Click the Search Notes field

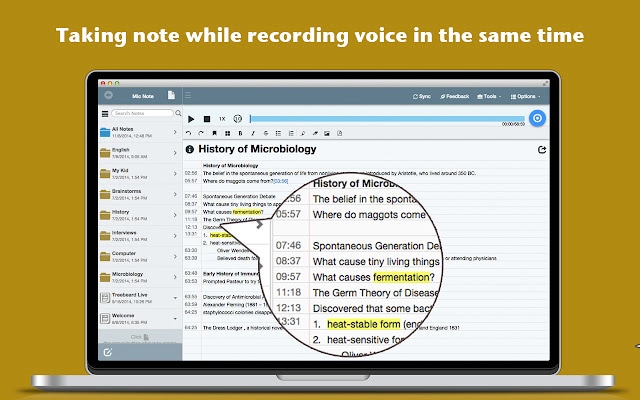(142, 113)
